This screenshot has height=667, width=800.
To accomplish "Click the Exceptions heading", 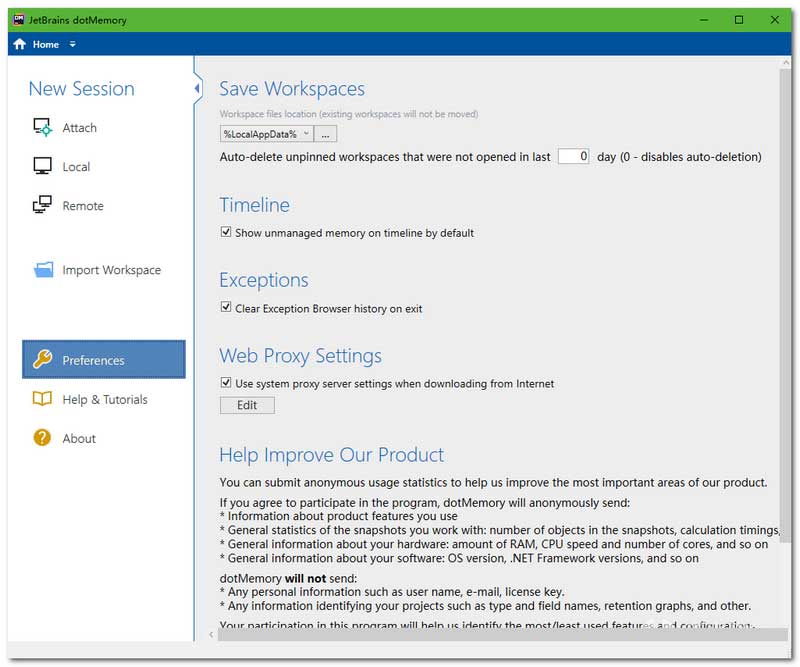I will click(264, 280).
